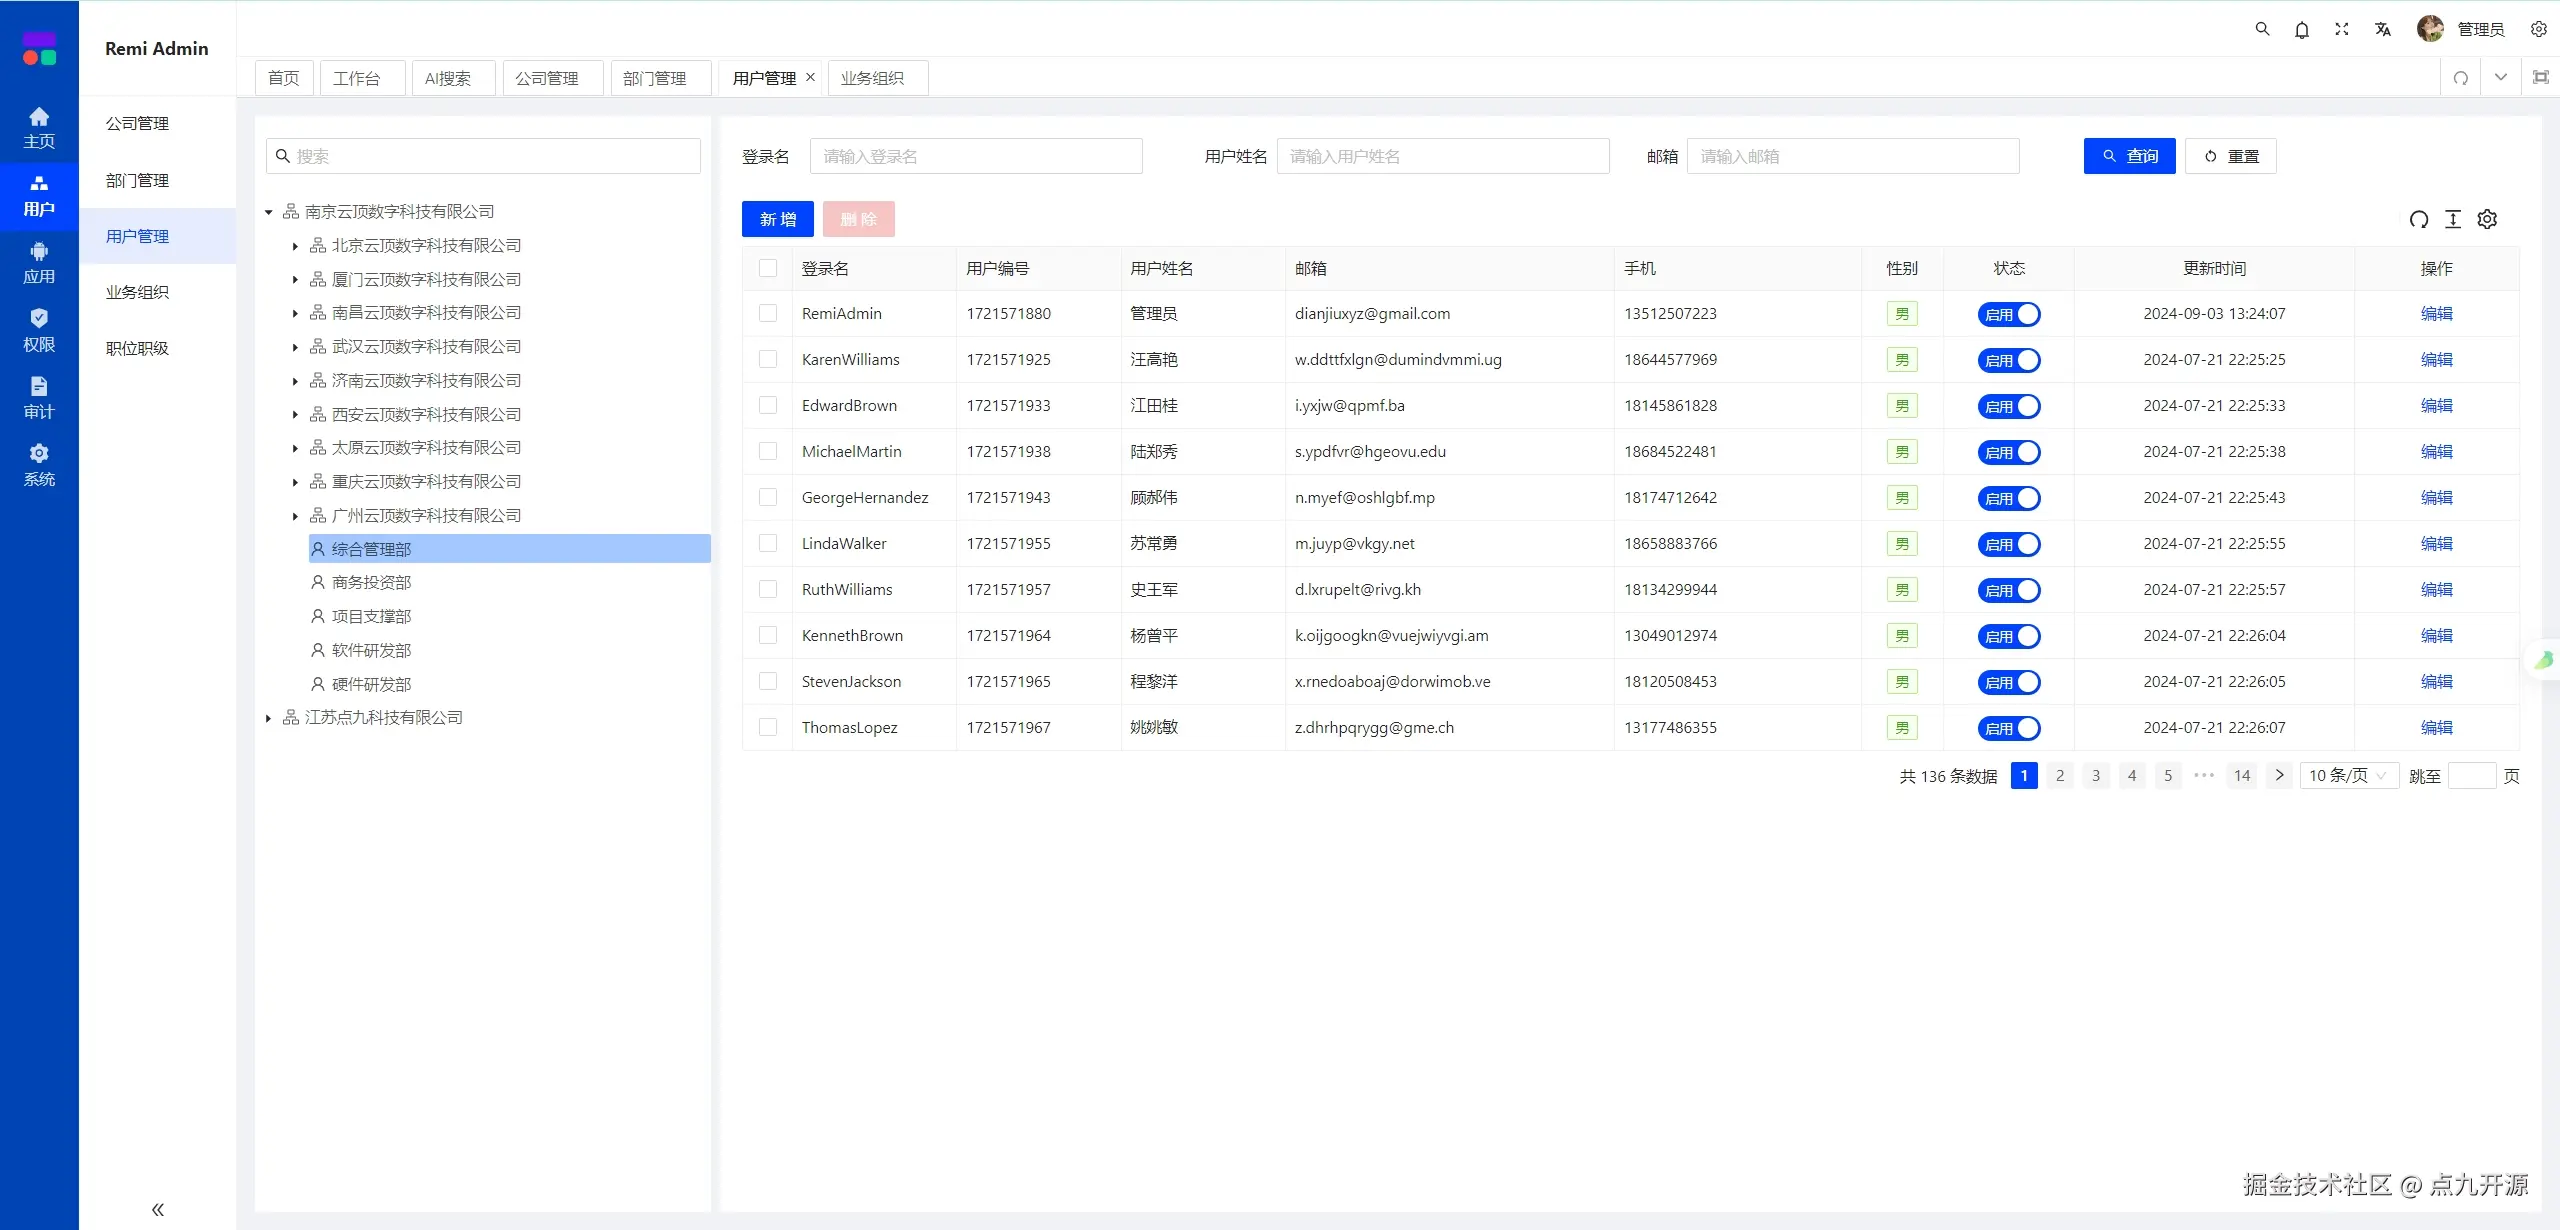Screen dimensions: 2560x1230
Task: Click table column settings gear icon
Action: [2487, 219]
